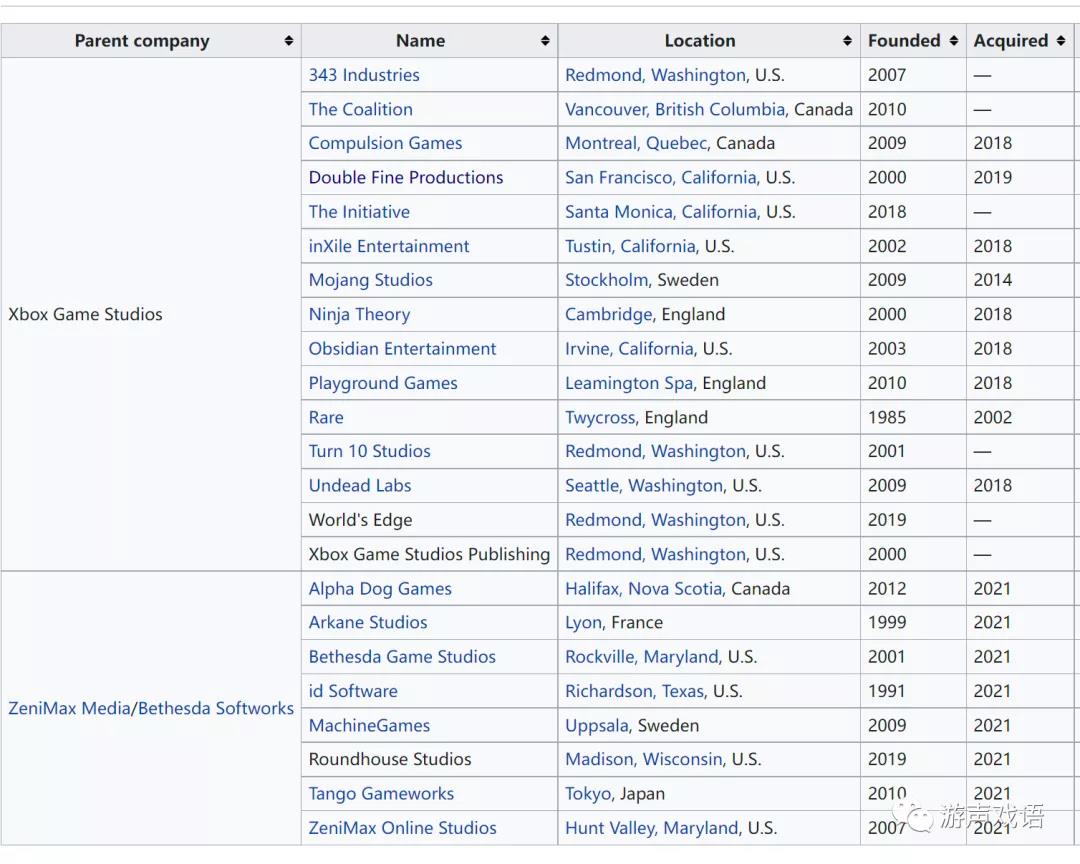
Task: Open the Tango Gameworks link
Action: tap(381, 794)
